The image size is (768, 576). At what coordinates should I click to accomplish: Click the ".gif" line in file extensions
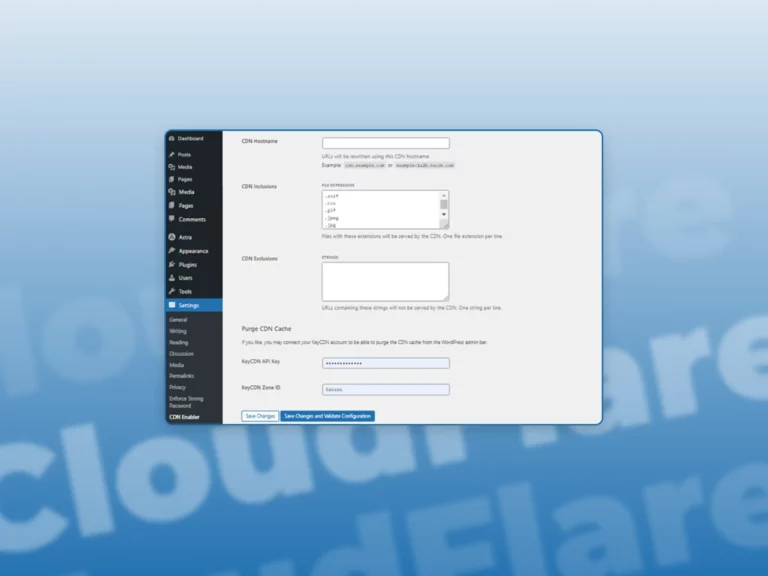pos(331,211)
